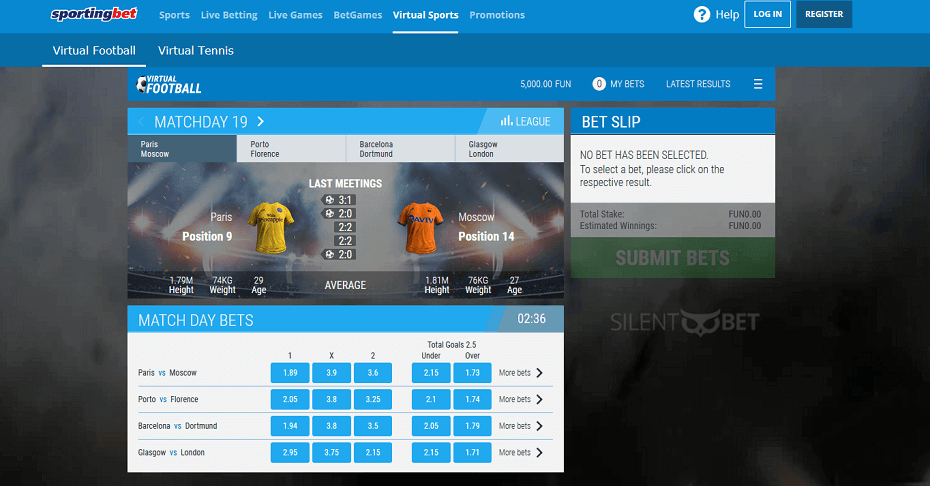Select Over 2.5 goals Paris vs Moscow 1.73
The height and width of the screenshot is (486, 930).
pos(473,373)
